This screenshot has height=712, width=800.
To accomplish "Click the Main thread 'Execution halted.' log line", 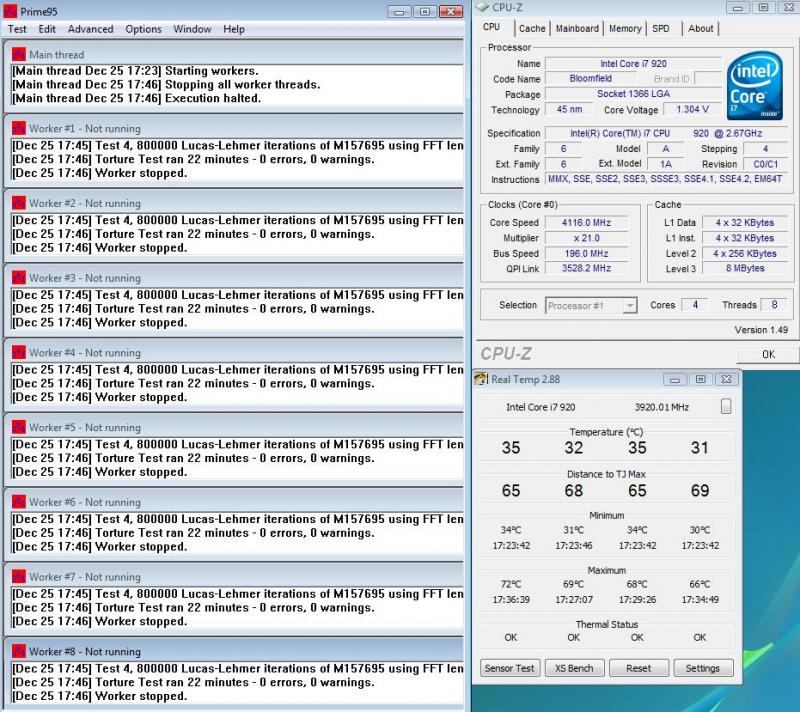I will coord(137,98).
